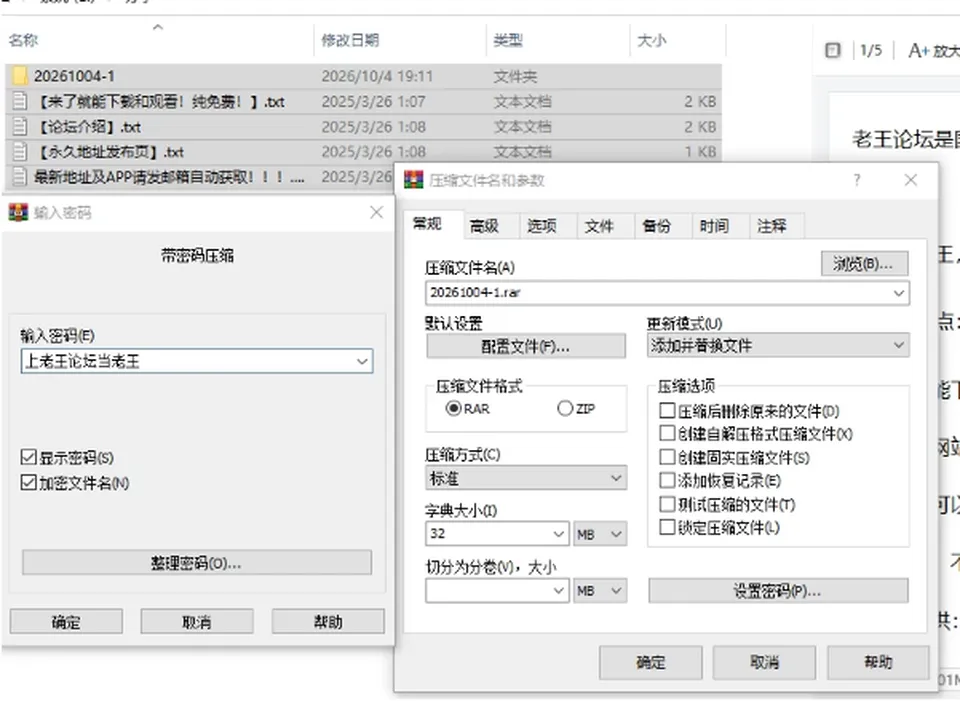Click the 设置密码(P)... button
The image size is (960, 701).
point(778,591)
